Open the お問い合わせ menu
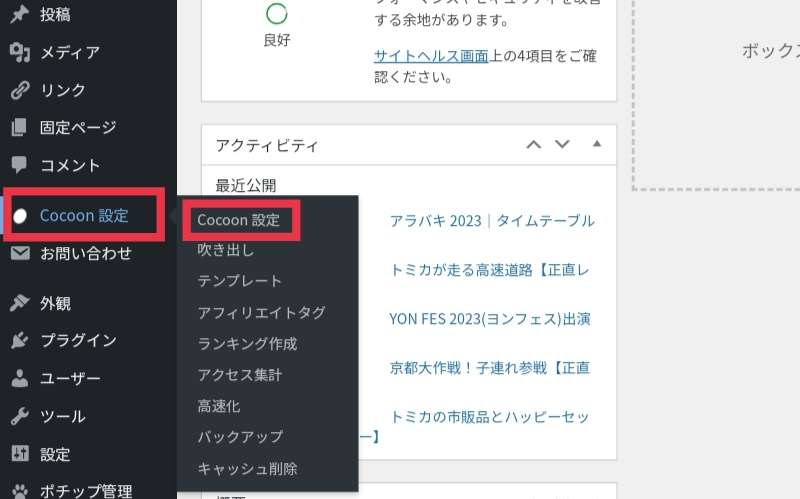 88,253
